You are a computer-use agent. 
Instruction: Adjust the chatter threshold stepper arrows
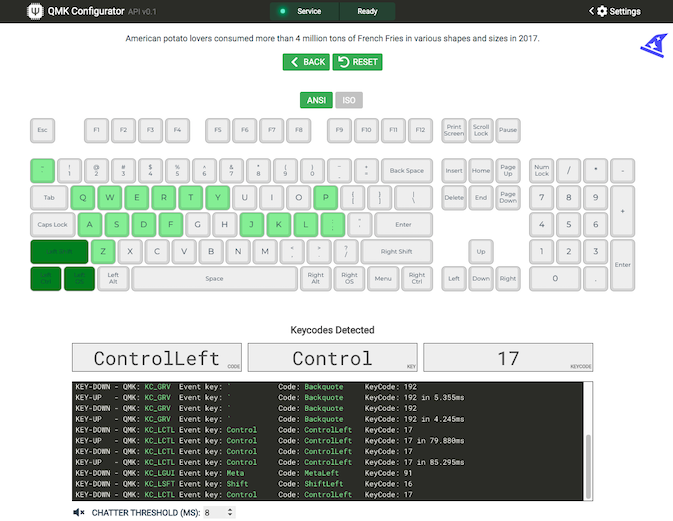pyautogui.click(x=231, y=512)
